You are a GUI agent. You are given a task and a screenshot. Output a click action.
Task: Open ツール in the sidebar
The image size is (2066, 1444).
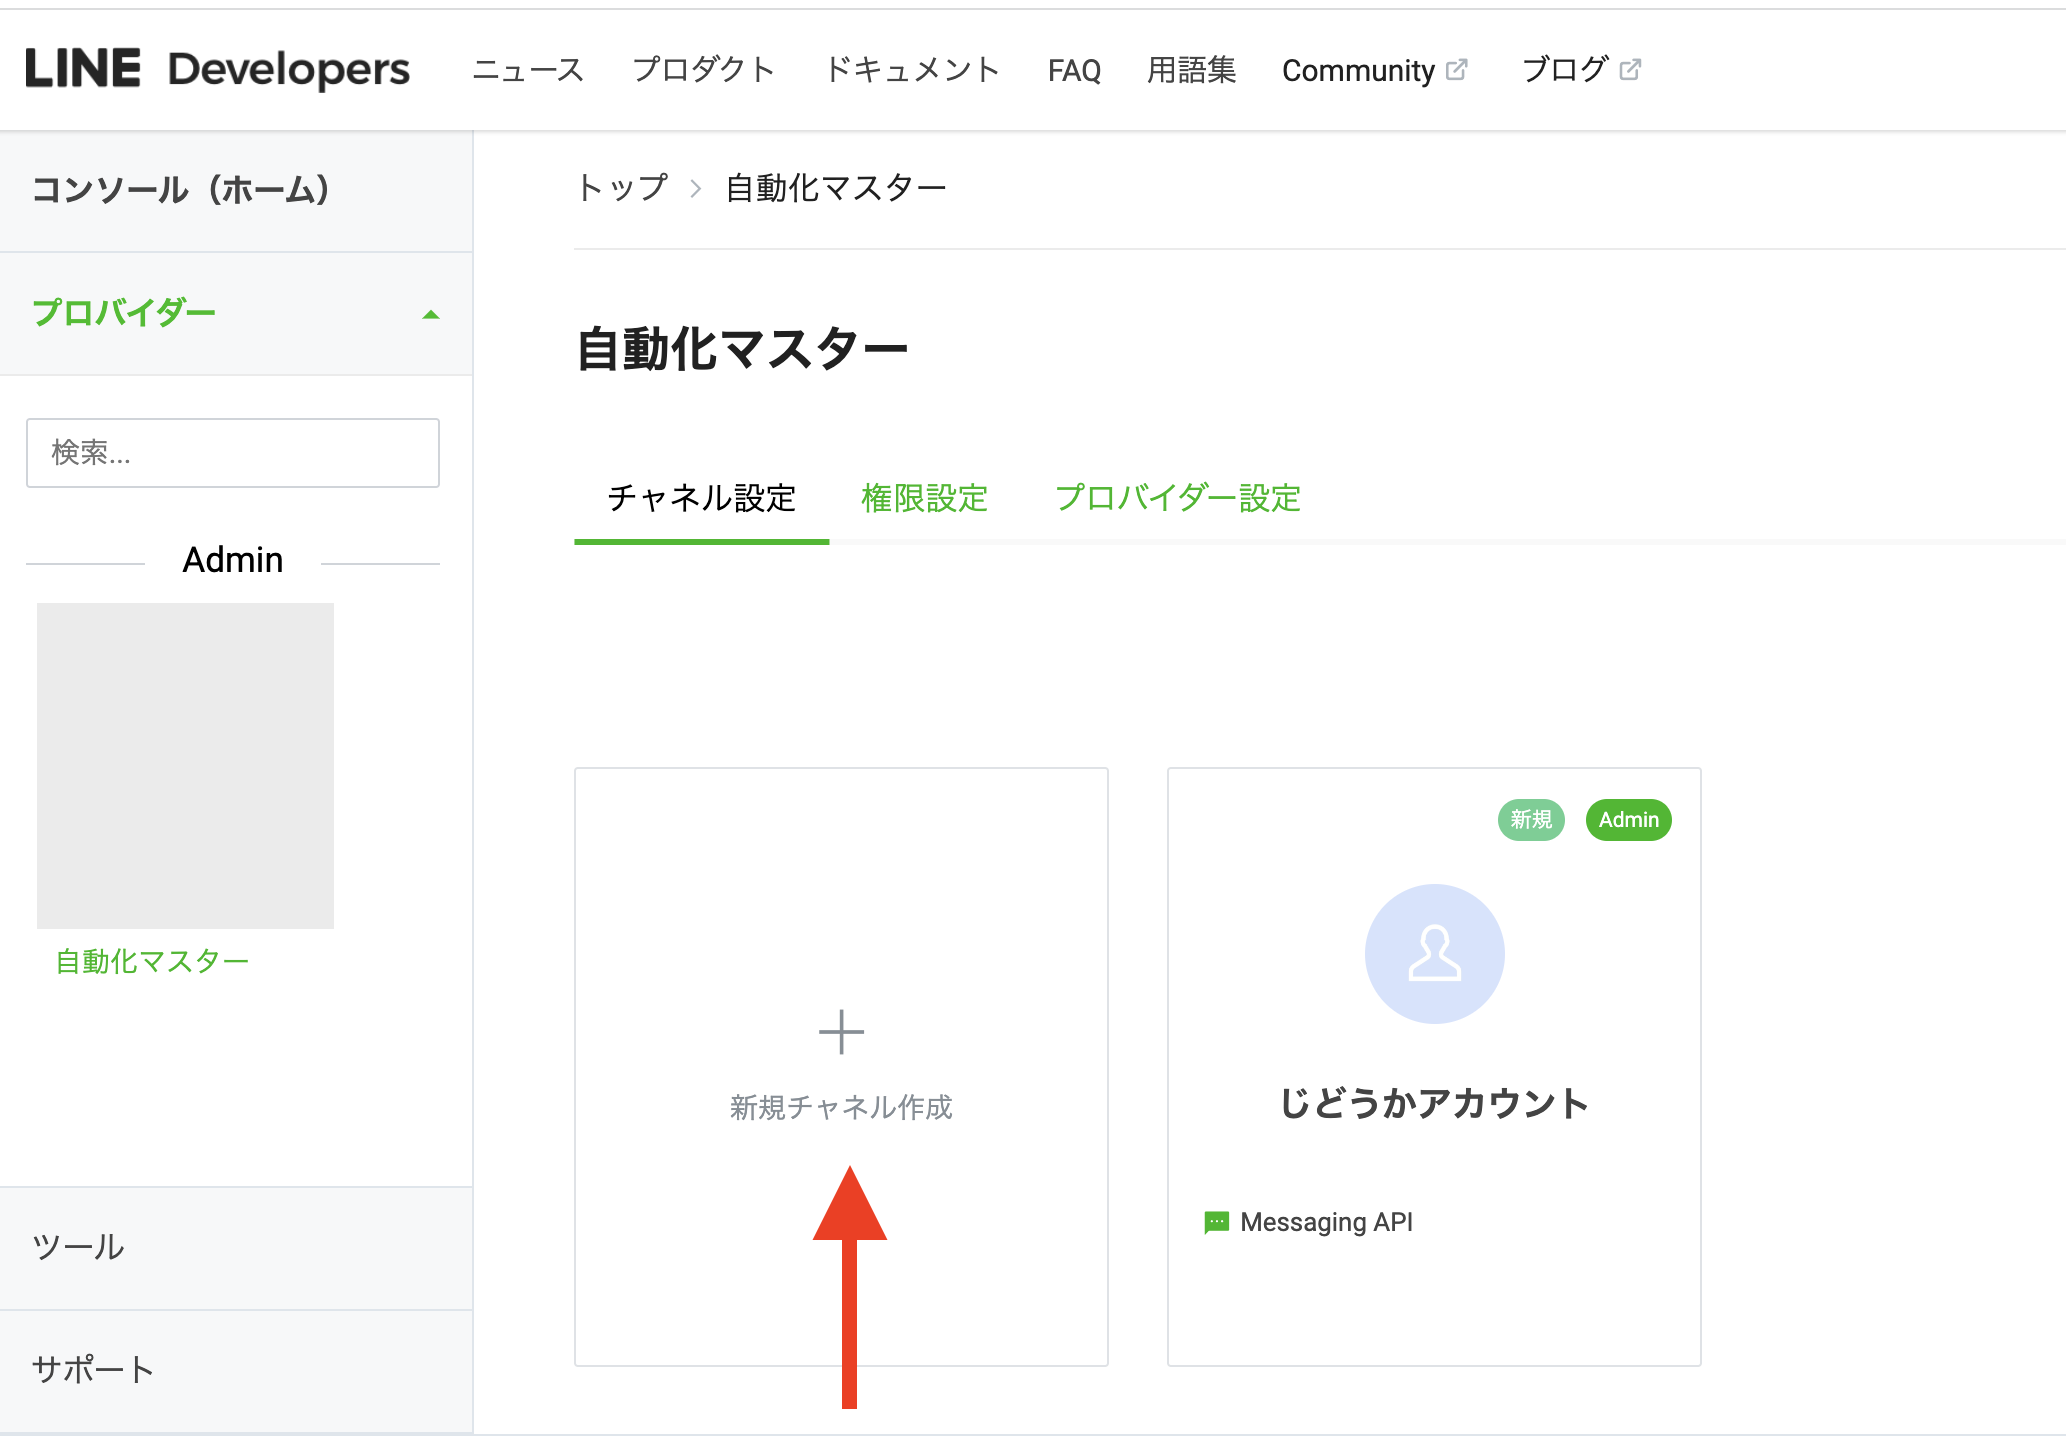click(x=78, y=1247)
